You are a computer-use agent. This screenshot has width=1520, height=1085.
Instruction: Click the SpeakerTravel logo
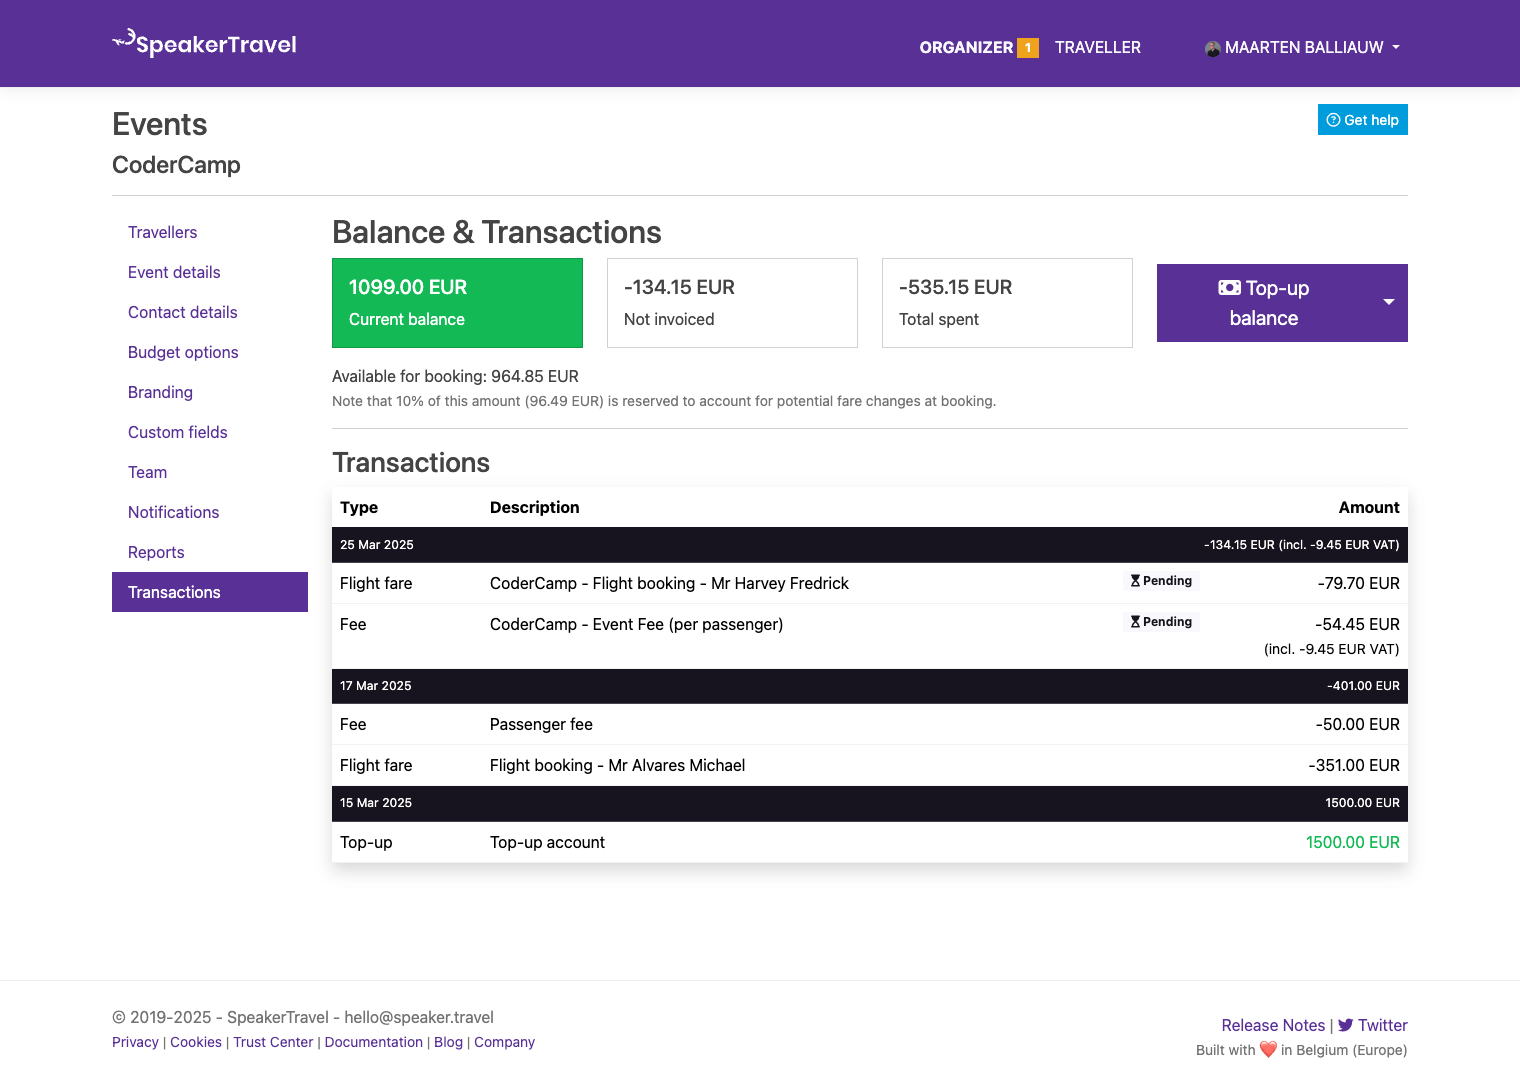tap(205, 44)
